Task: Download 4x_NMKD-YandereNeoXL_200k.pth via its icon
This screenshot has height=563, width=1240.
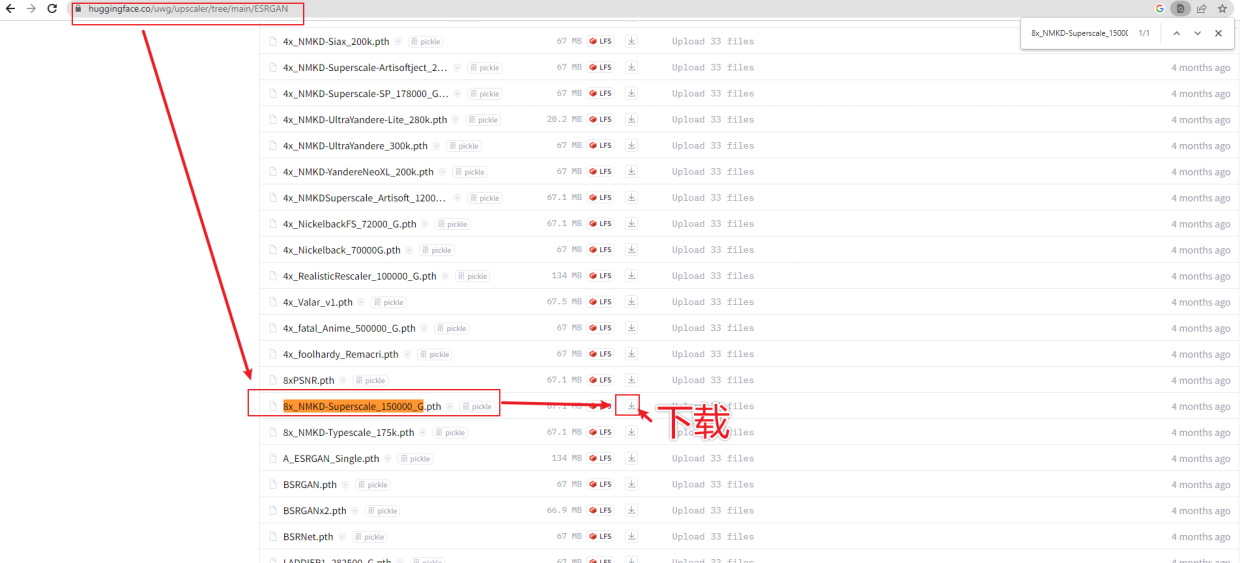Action: click(631, 171)
